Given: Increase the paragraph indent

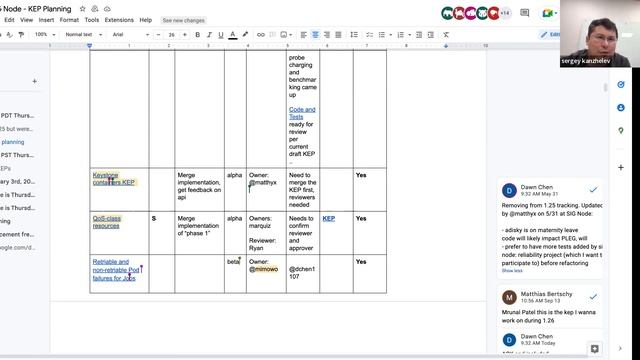Looking at the screenshot, I should (x=431, y=35).
